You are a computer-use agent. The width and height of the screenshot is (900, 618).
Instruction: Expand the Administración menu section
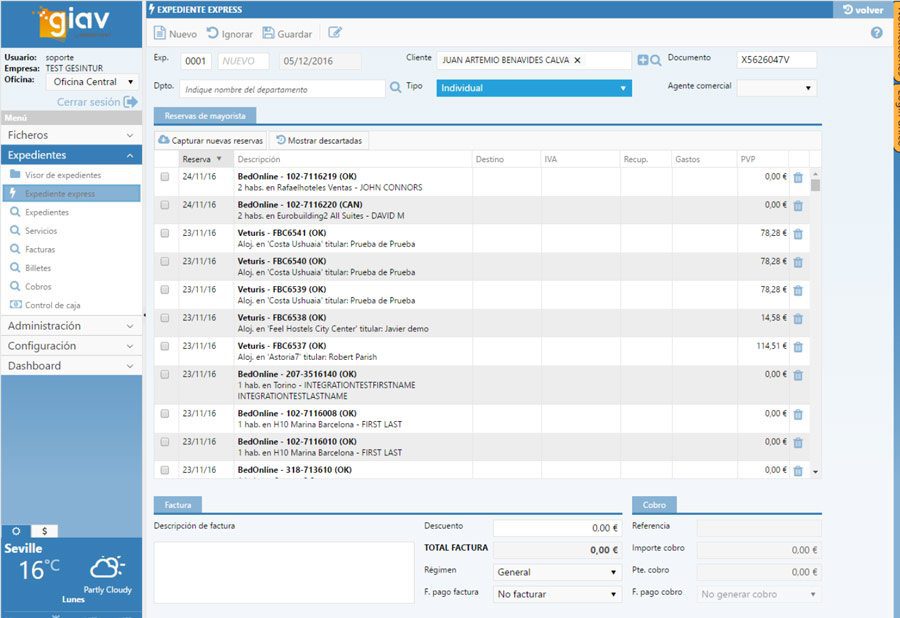pos(71,326)
